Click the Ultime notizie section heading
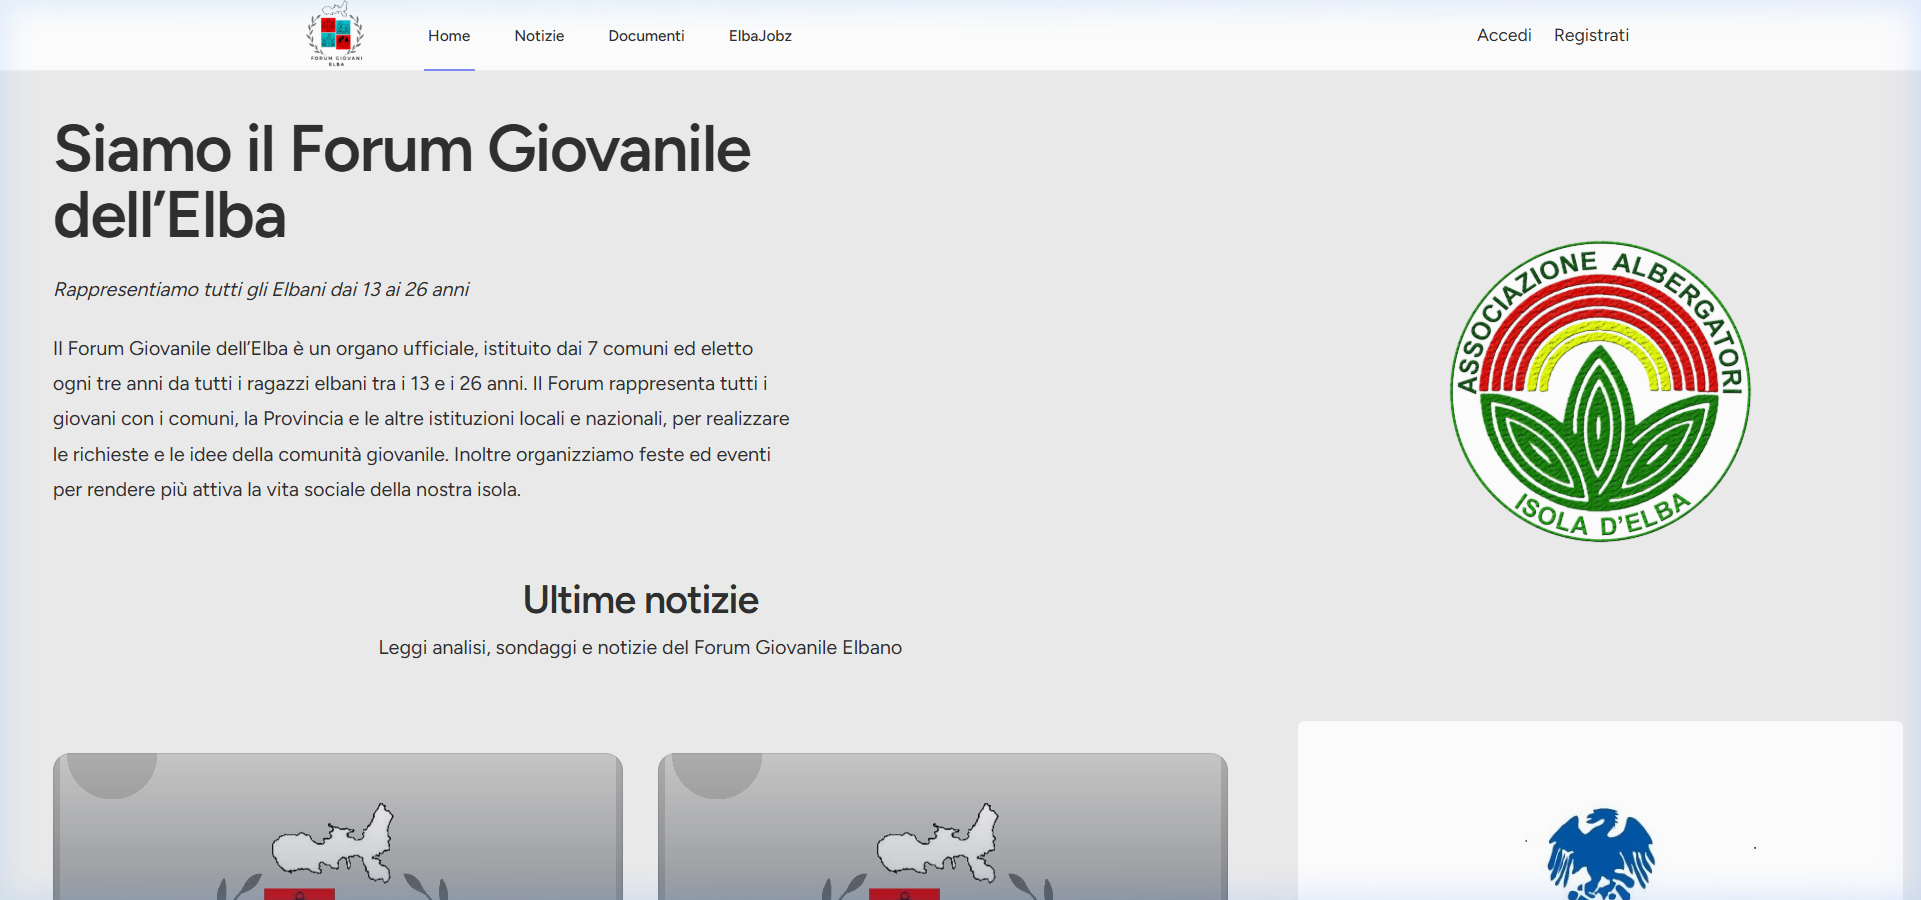 pyautogui.click(x=640, y=600)
